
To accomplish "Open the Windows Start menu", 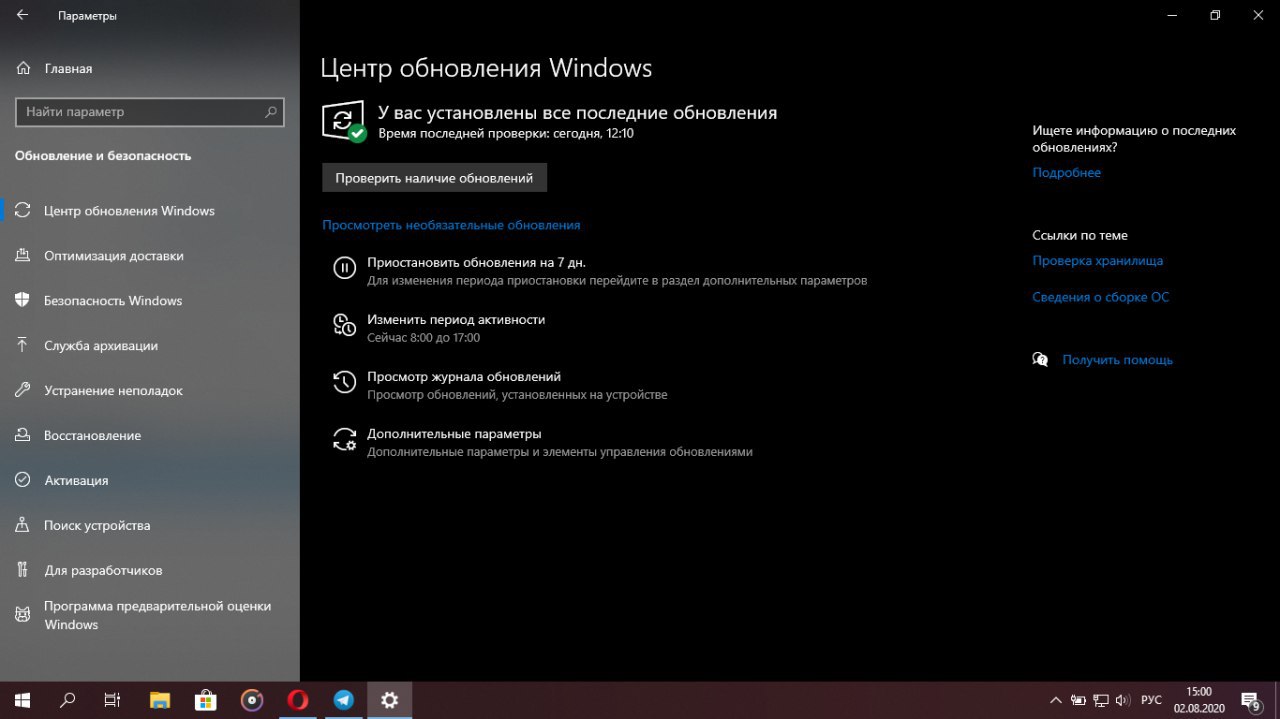I will [x=22, y=700].
